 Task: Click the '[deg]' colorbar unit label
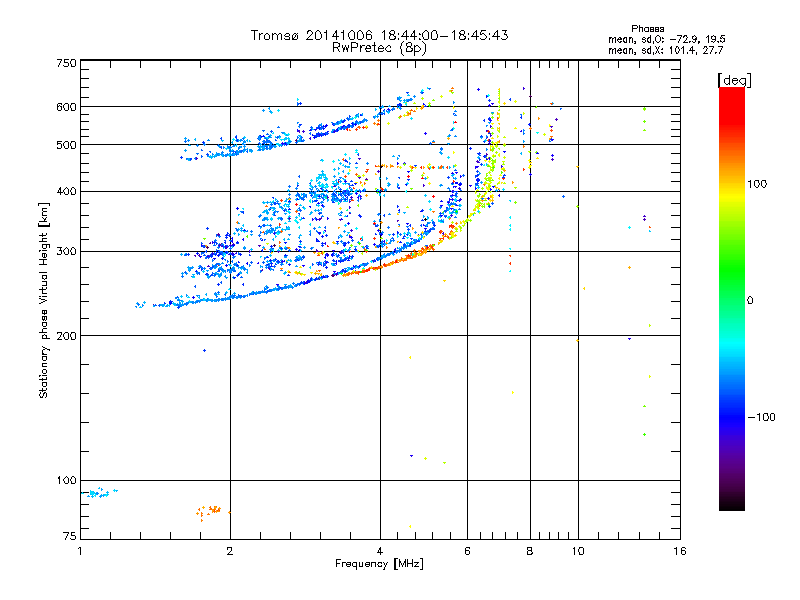coord(734,80)
